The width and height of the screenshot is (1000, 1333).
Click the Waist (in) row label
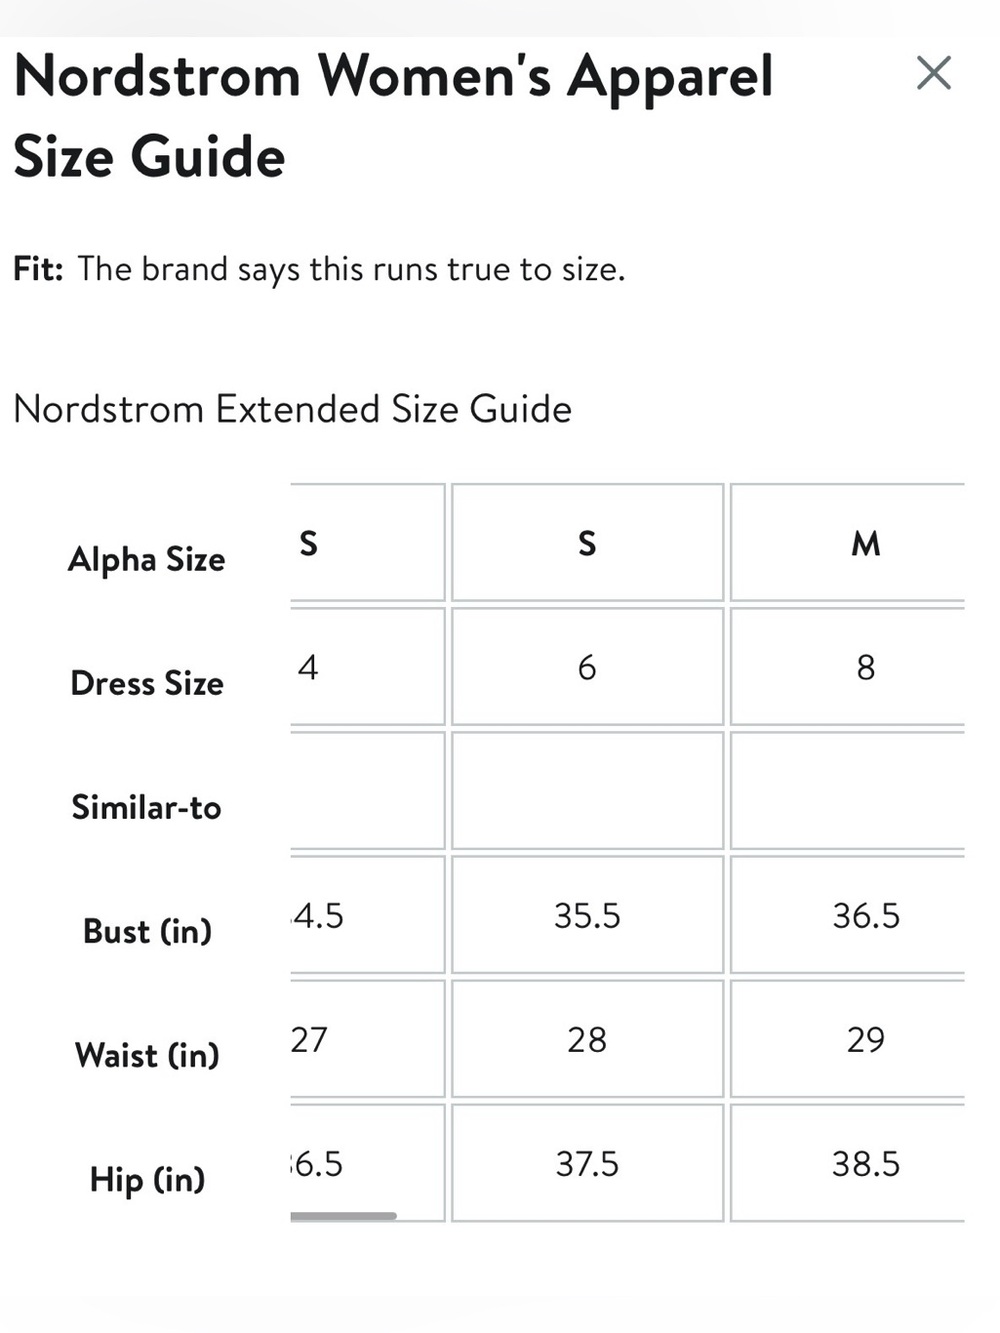point(147,1055)
